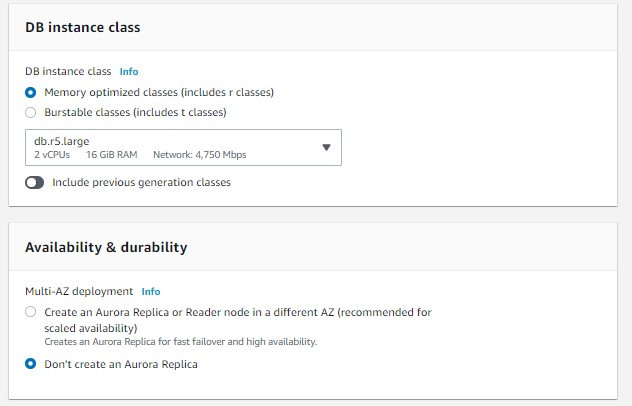The height and width of the screenshot is (406, 632).
Task: Click the dropdown arrow triangle icon
Action: pyautogui.click(x=326, y=148)
